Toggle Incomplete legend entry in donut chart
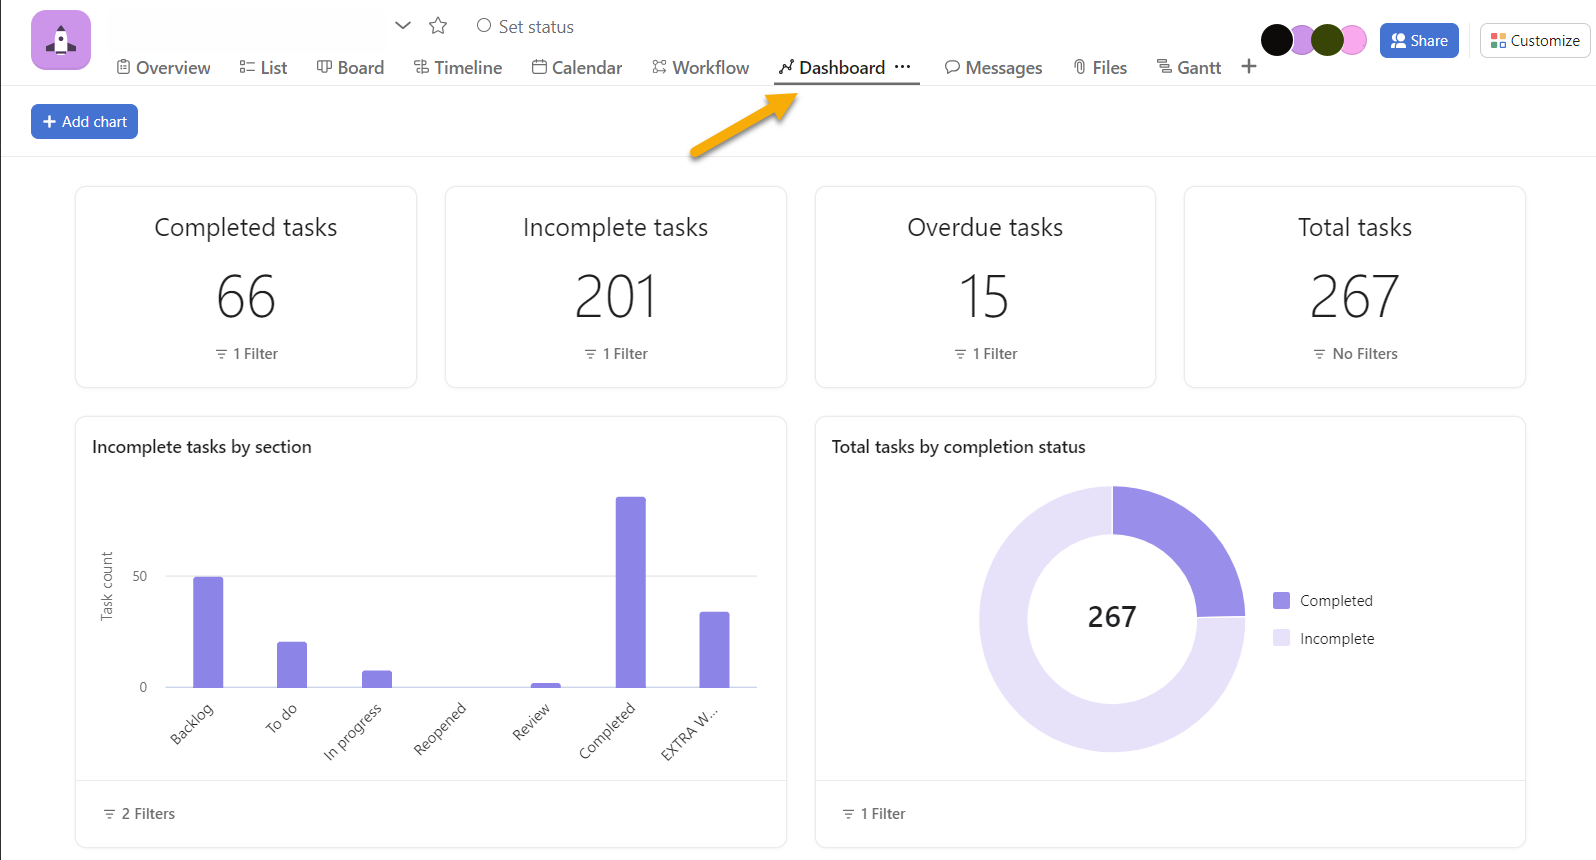The image size is (1596, 860). tap(1336, 639)
